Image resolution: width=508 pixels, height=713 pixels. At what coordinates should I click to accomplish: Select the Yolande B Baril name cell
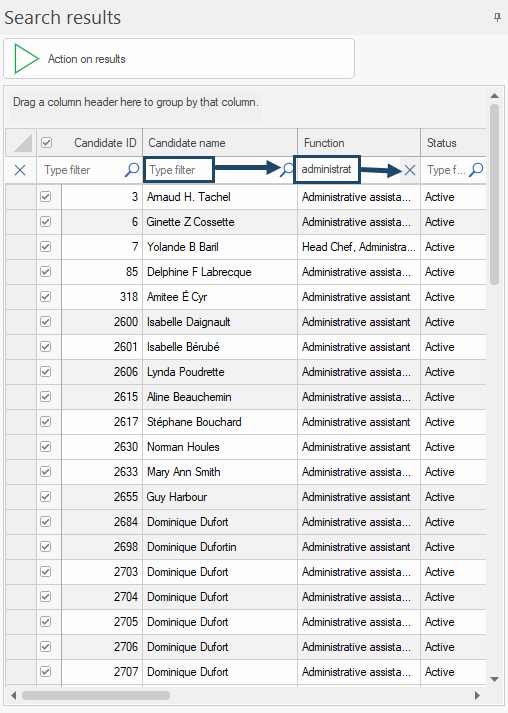(220, 247)
